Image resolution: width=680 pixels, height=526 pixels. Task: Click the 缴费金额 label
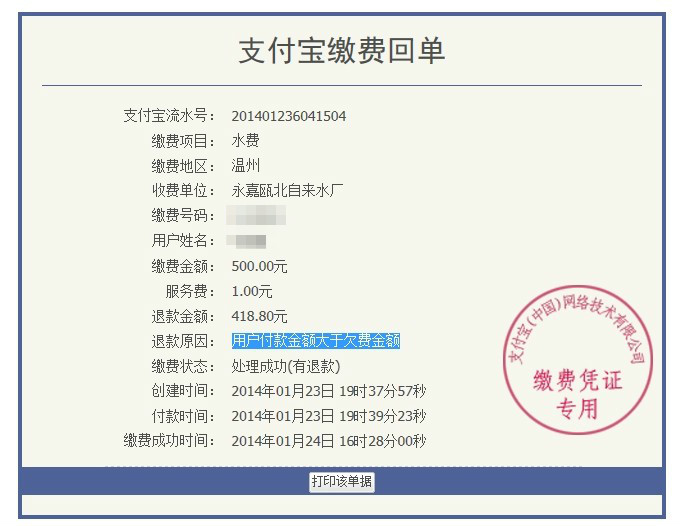coord(183,266)
